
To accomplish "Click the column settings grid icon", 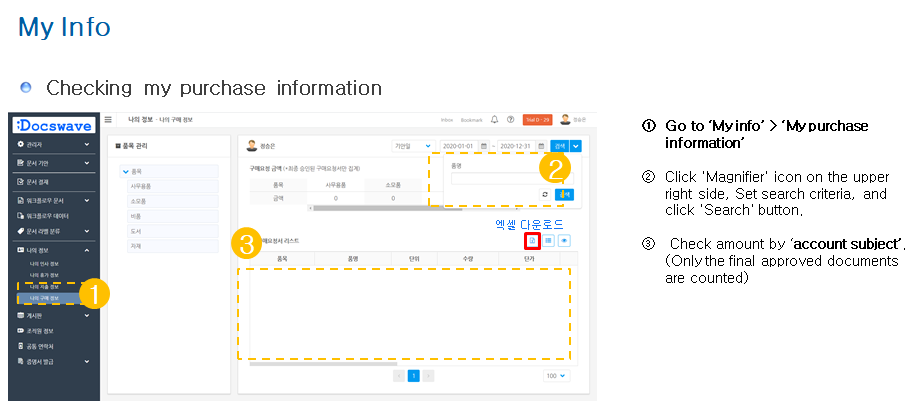I will coord(548,240).
